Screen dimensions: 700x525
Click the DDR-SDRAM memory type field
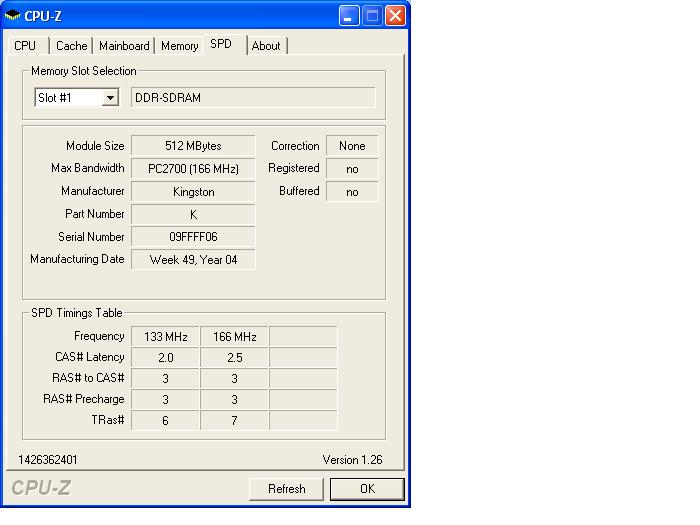click(x=253, y=98)
